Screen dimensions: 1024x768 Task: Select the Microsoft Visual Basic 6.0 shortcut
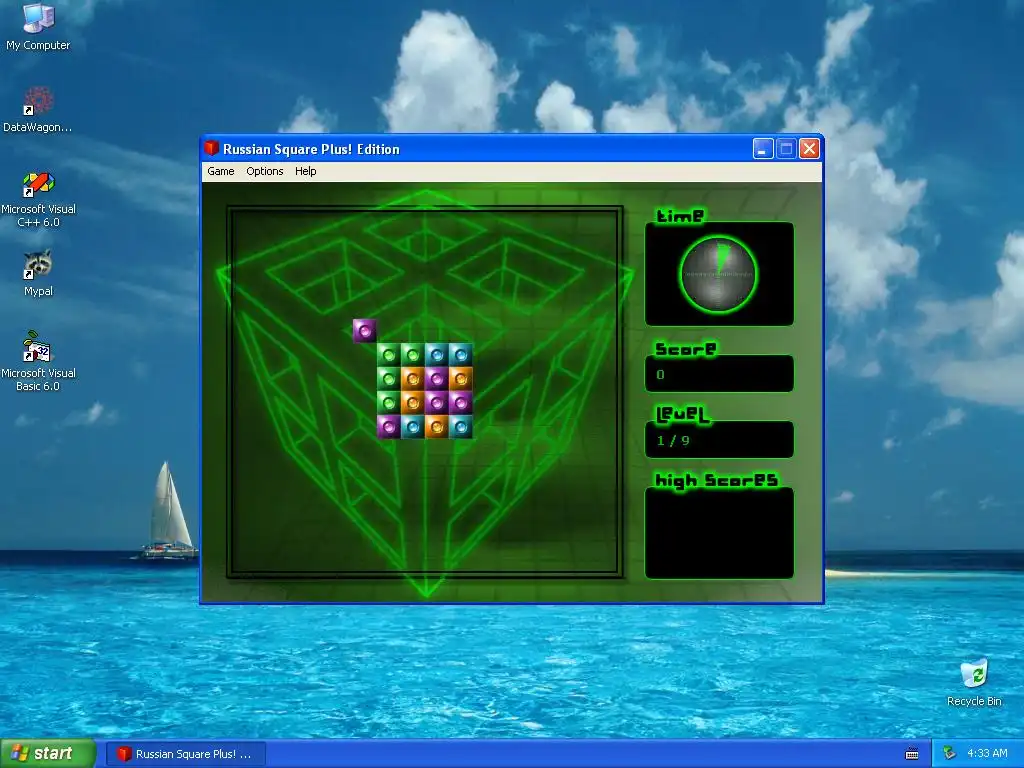tap(38, 361)
